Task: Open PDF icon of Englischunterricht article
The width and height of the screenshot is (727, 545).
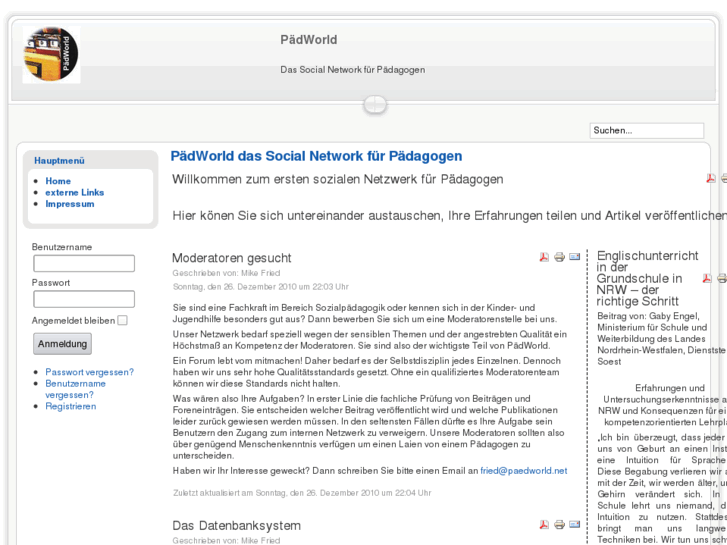Action: point(707,278)
